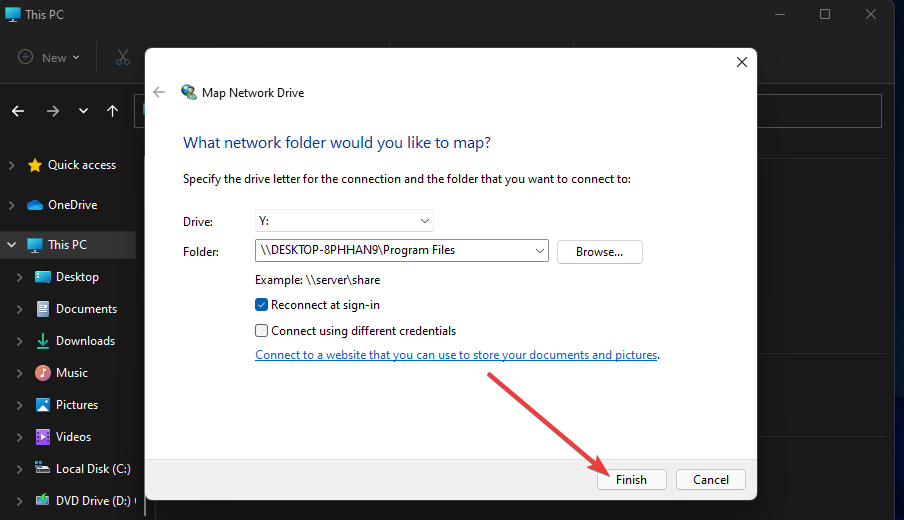Open the website storage connection link

click(x=456, y=355)
